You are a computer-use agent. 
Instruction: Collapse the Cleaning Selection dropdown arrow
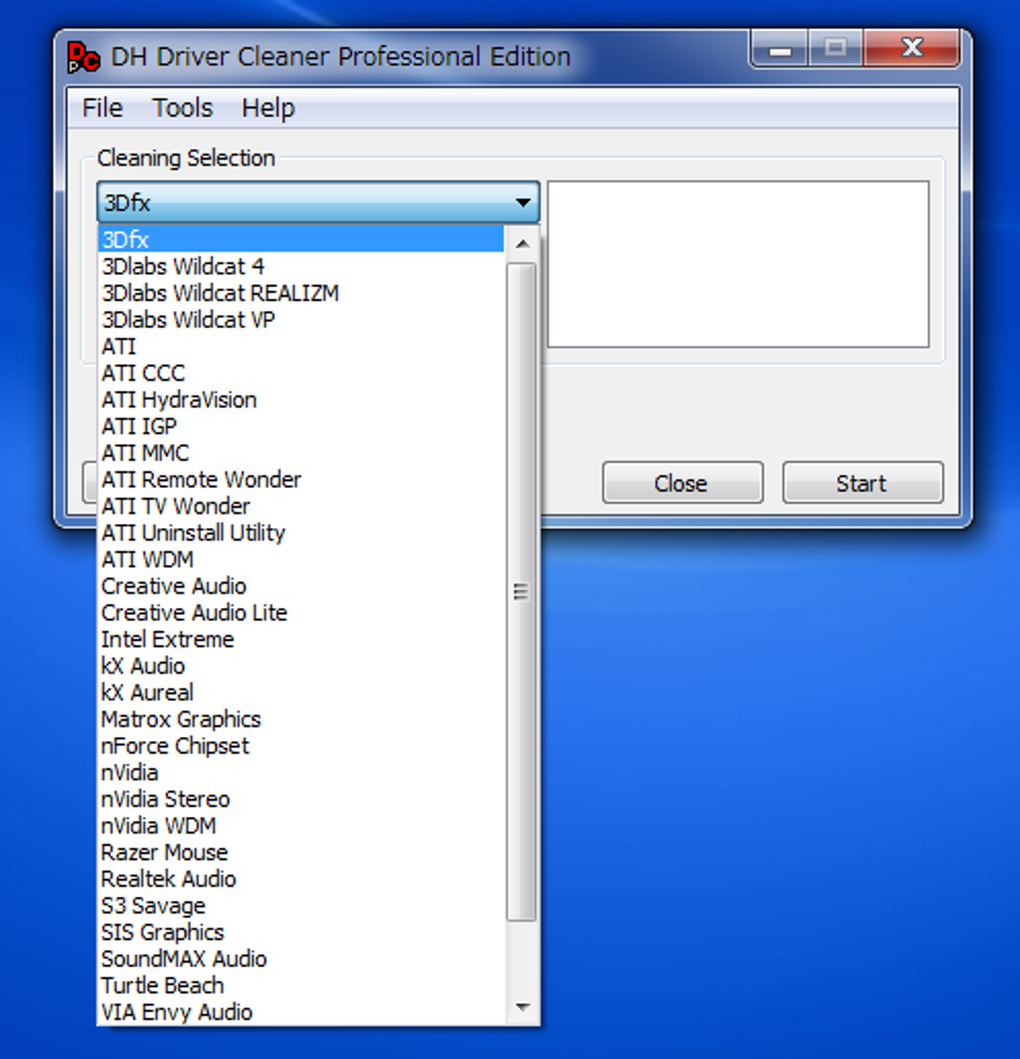click(522, 202)
